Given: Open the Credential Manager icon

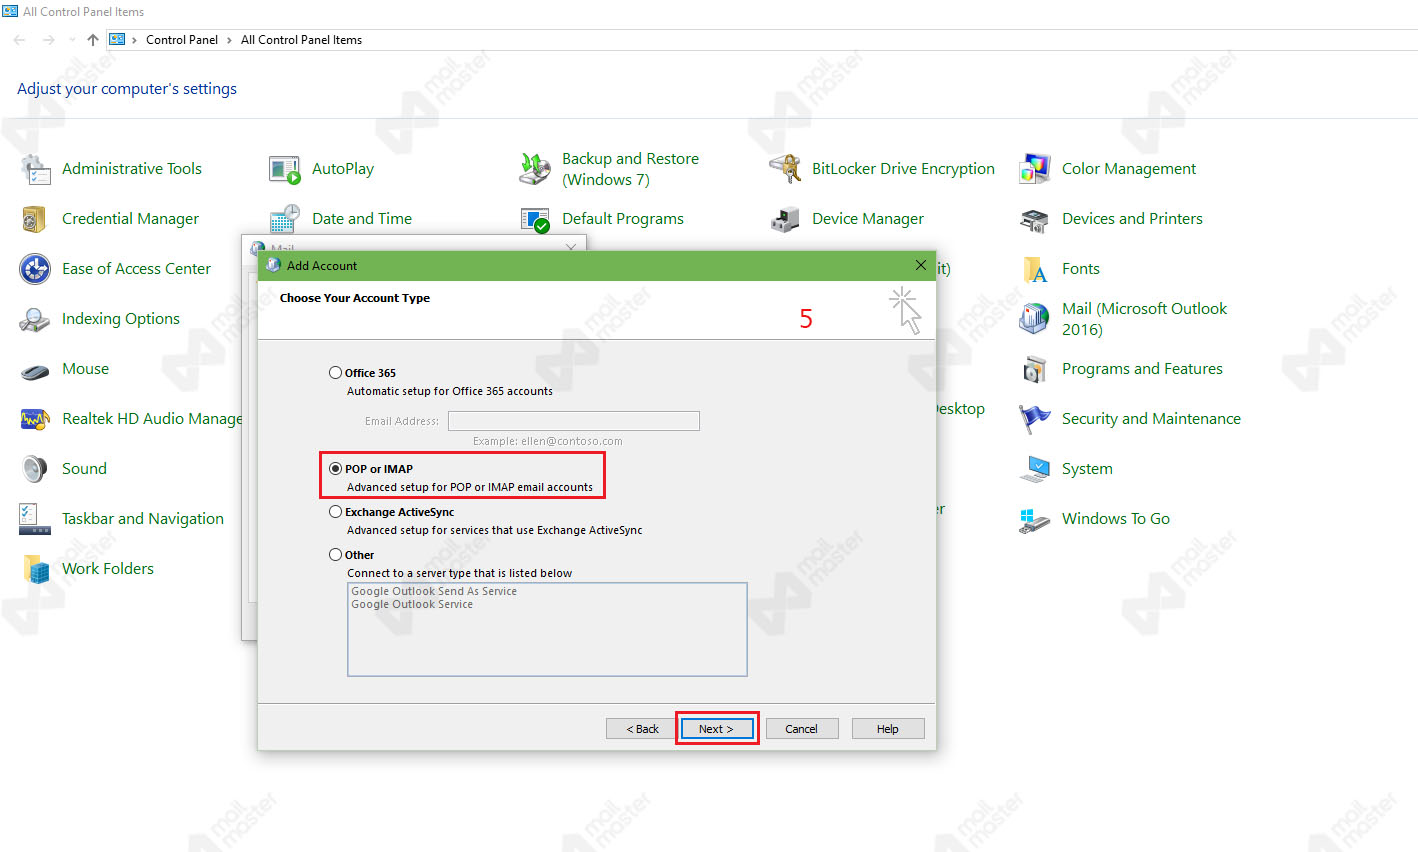Looking at the screenshot, I should pyautogui.click(x=35, y=219).
